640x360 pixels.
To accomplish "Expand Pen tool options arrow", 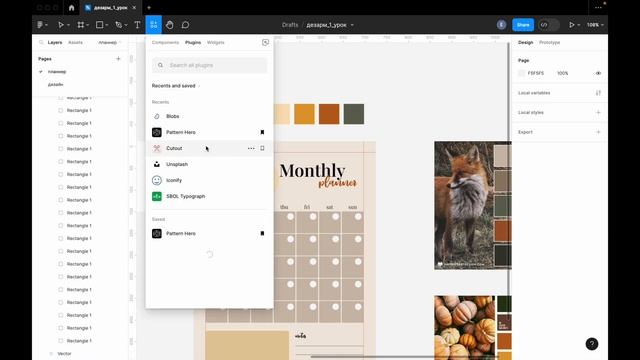I will pos(126,25).
